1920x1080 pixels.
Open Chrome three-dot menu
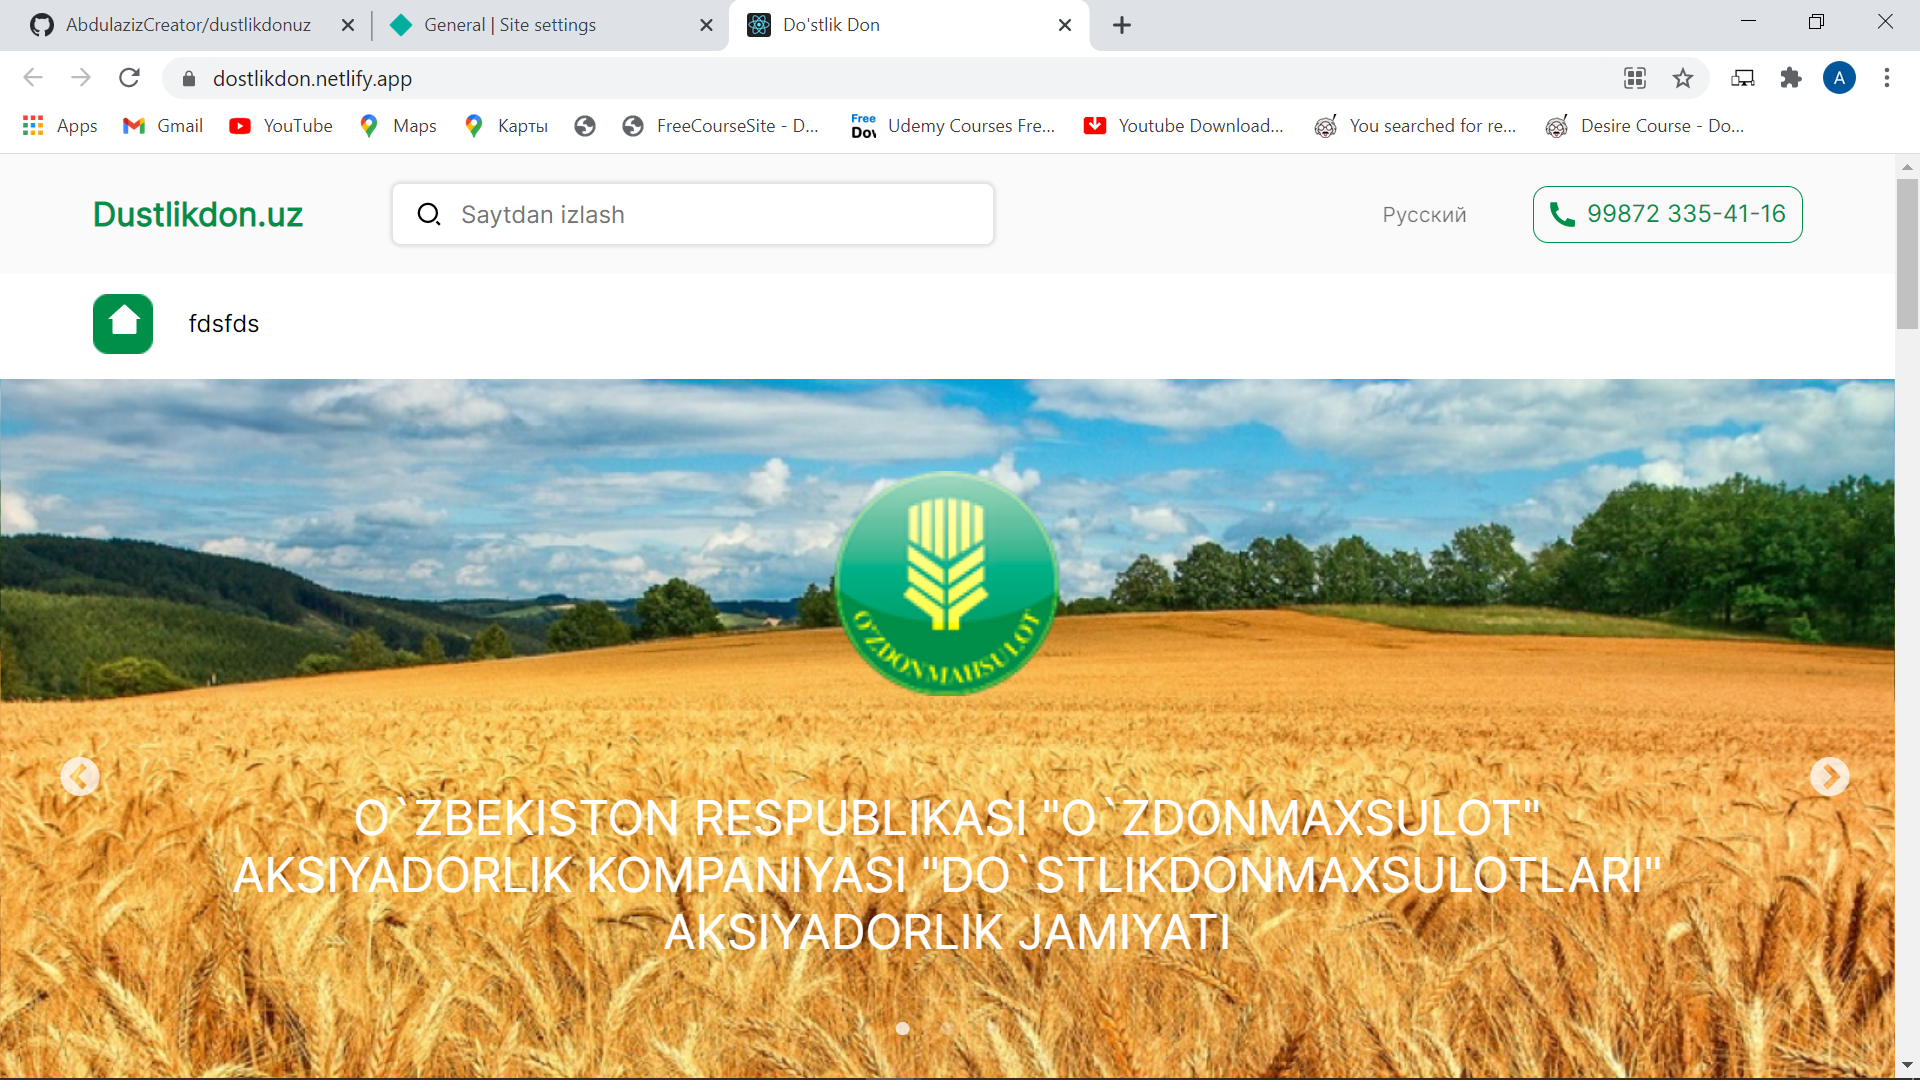(x=1887, y=78)
